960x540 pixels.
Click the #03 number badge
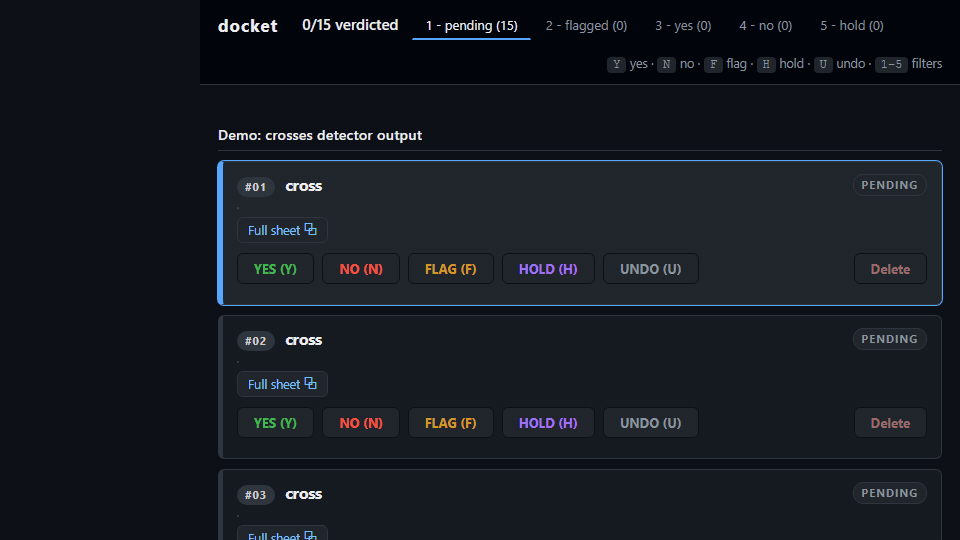(256, 495)
